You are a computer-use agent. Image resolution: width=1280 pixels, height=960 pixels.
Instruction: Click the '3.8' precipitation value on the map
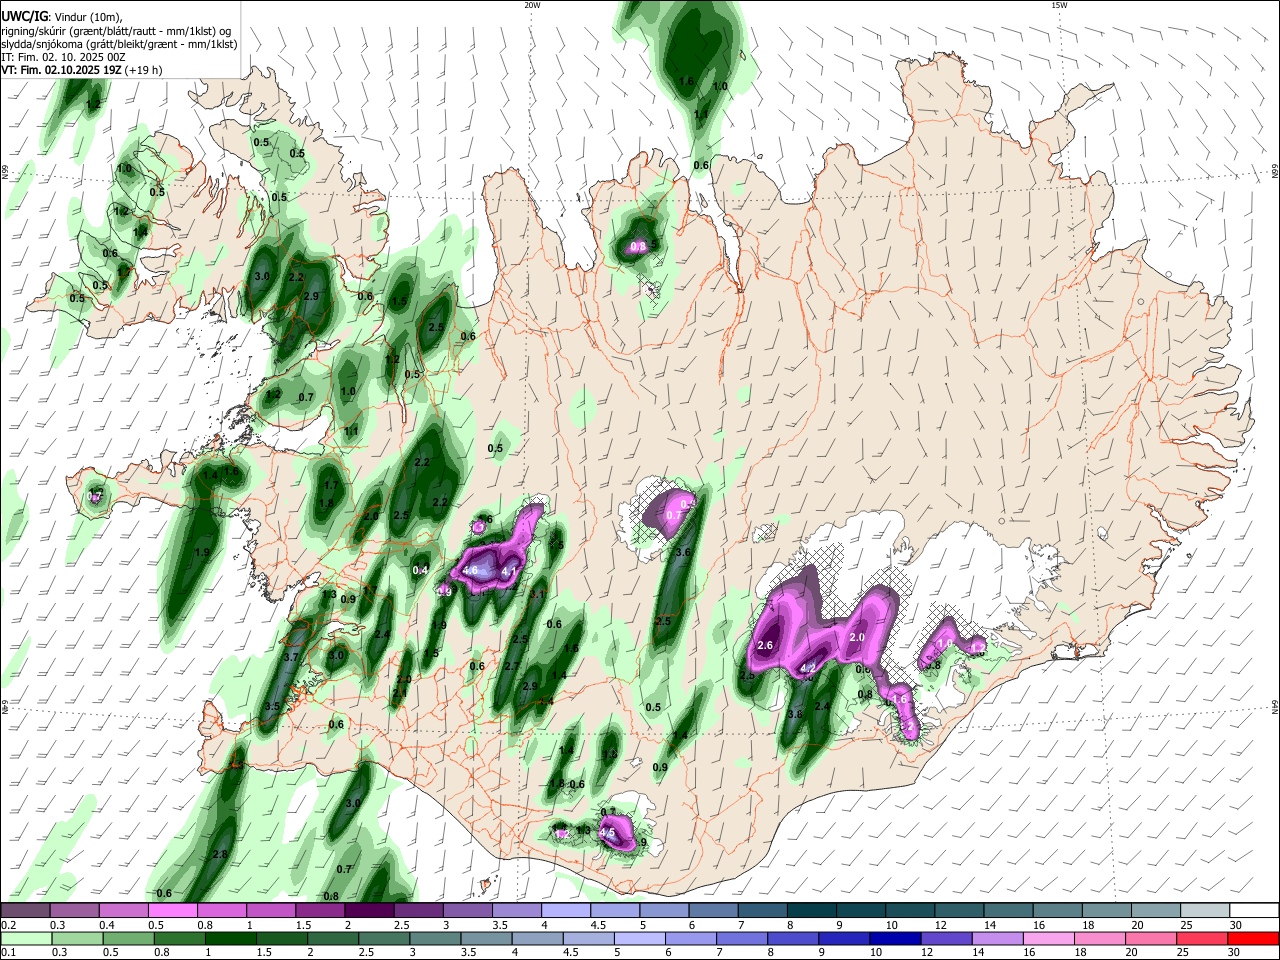(795, 714)
